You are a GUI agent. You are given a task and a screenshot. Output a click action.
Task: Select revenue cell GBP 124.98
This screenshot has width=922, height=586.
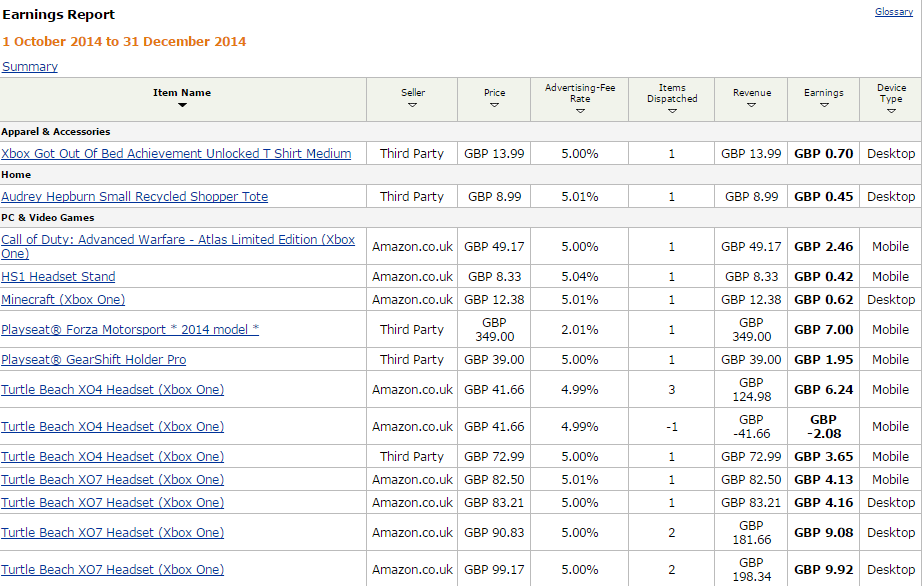751,389
